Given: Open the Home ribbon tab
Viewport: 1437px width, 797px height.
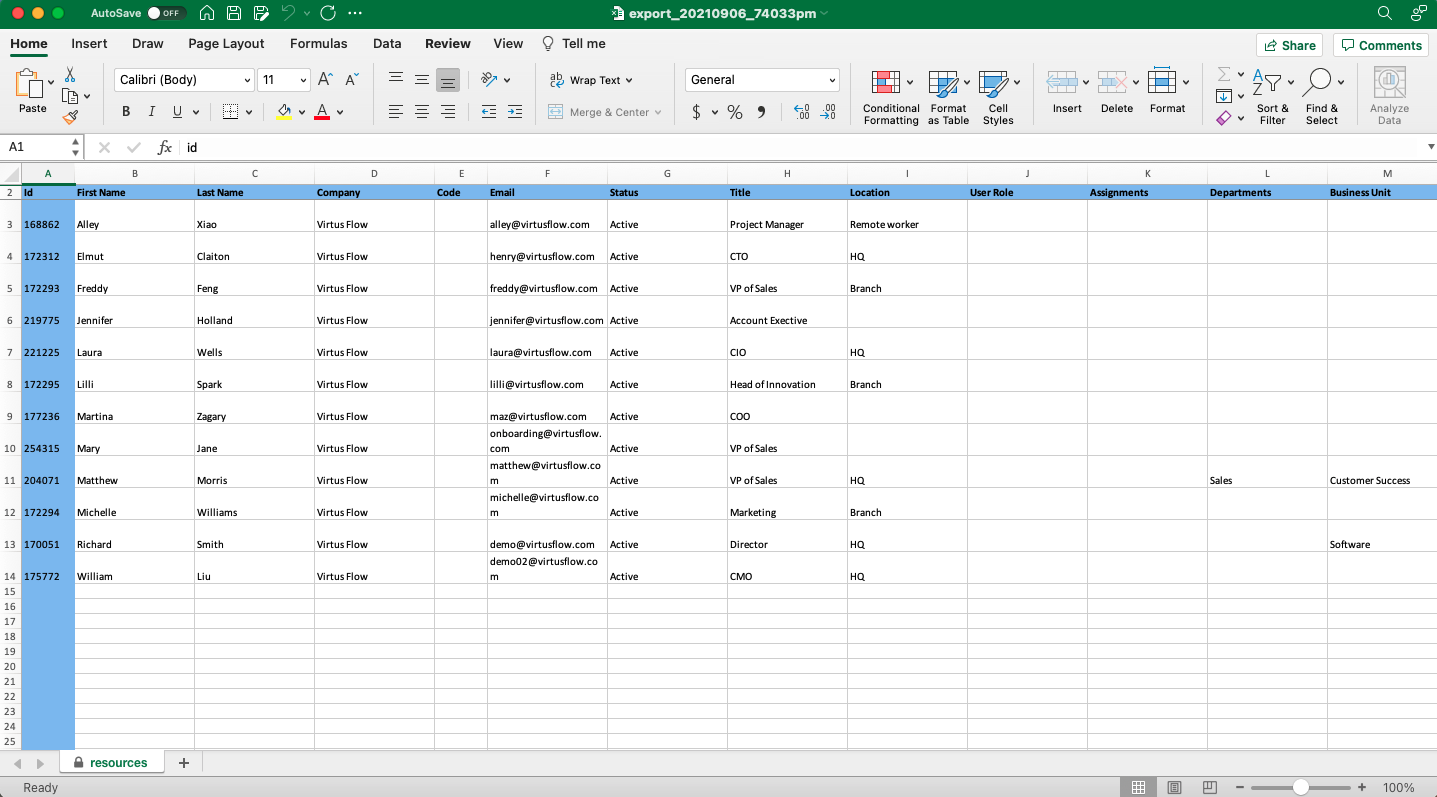Looking at the screenshot, I should click(x=29, y=44).
